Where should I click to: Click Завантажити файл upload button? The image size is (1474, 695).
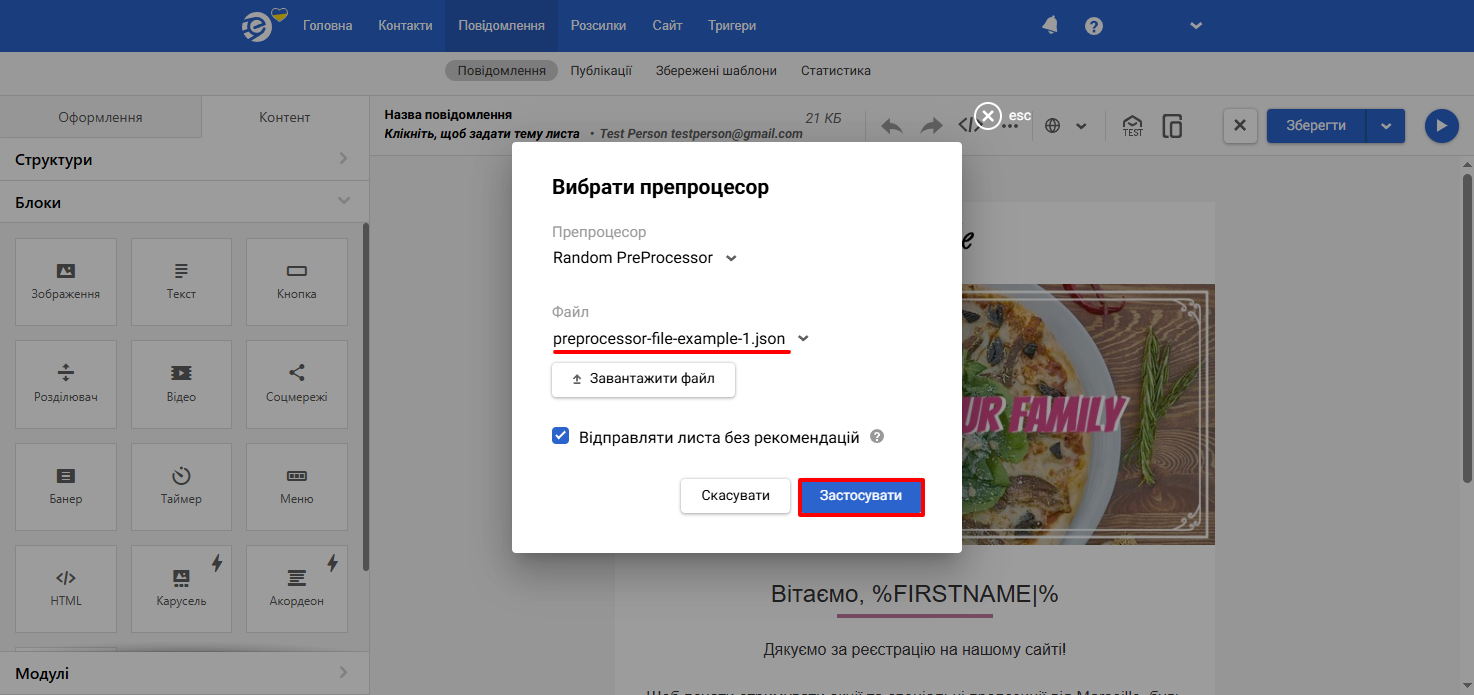tap(643, 380)
